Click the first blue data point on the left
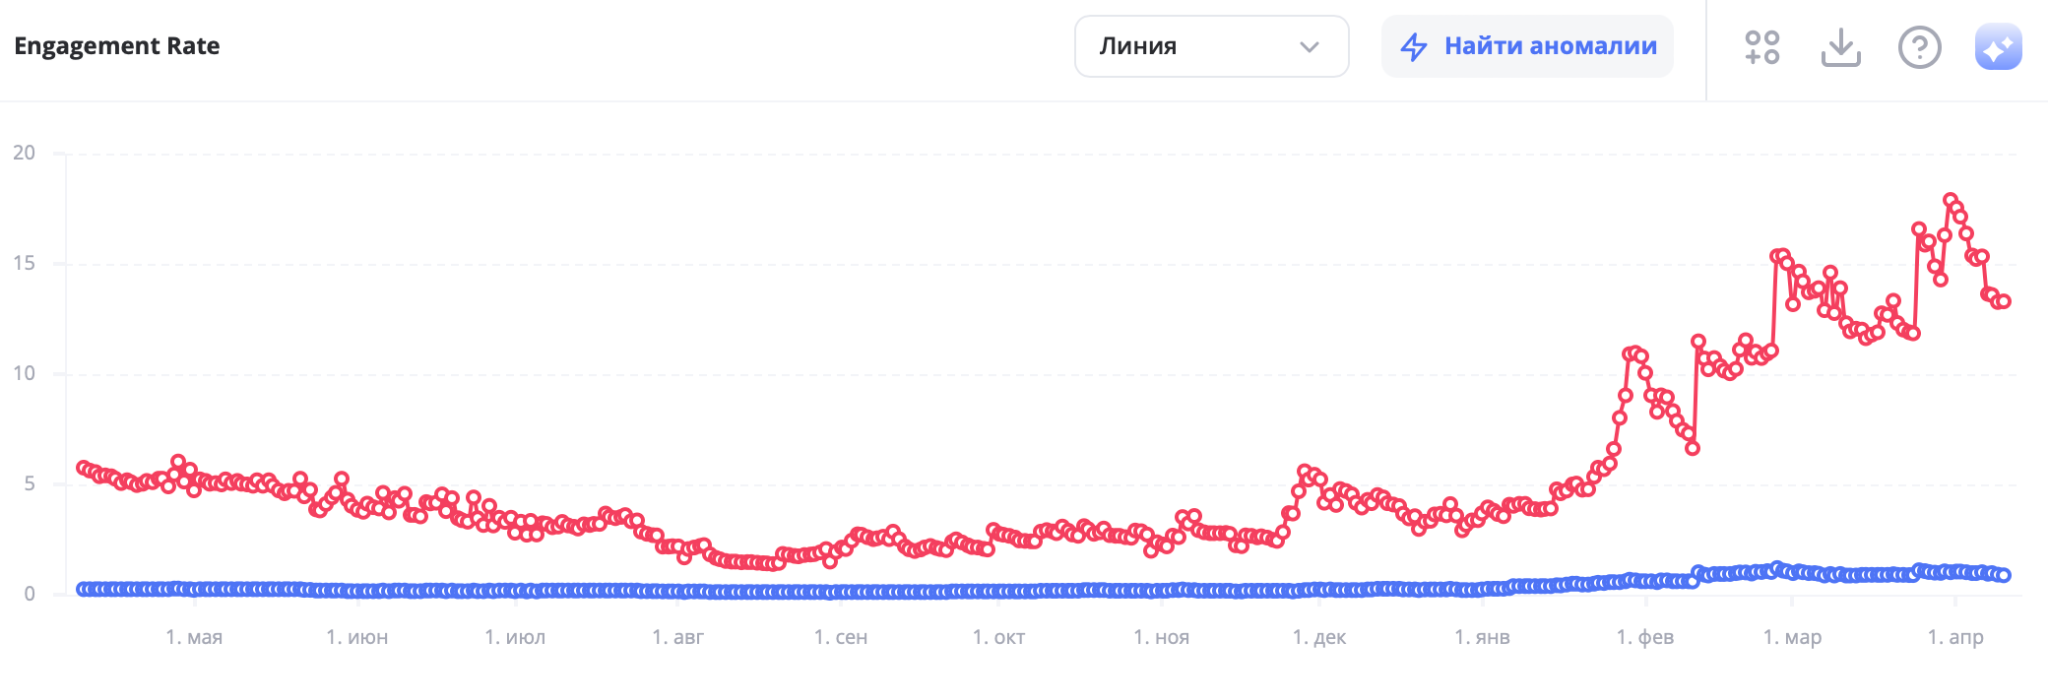The height and width of the screenshot is (677, 2048). [x=83, y=589]
